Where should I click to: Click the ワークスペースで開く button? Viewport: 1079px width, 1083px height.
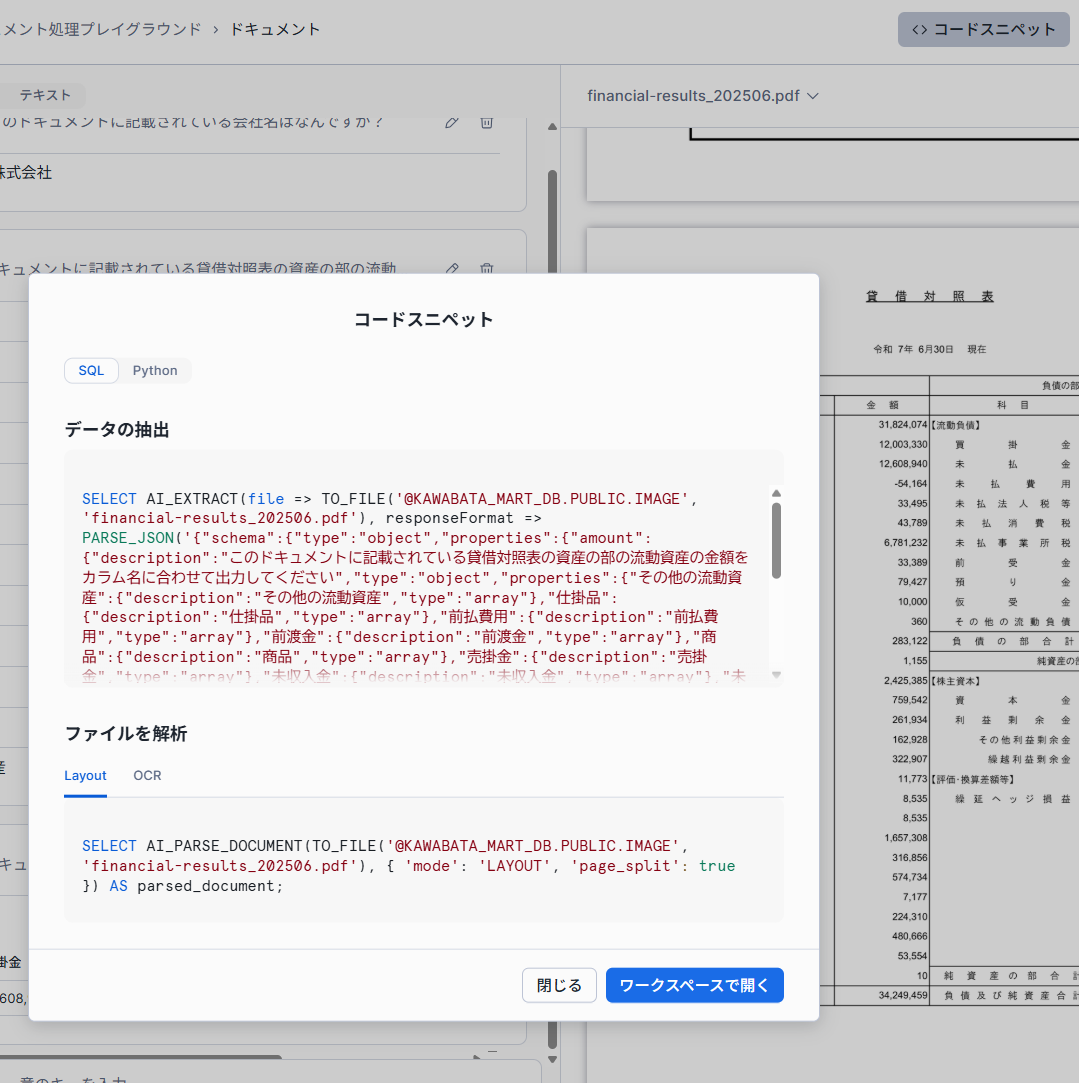coord(694,985)
